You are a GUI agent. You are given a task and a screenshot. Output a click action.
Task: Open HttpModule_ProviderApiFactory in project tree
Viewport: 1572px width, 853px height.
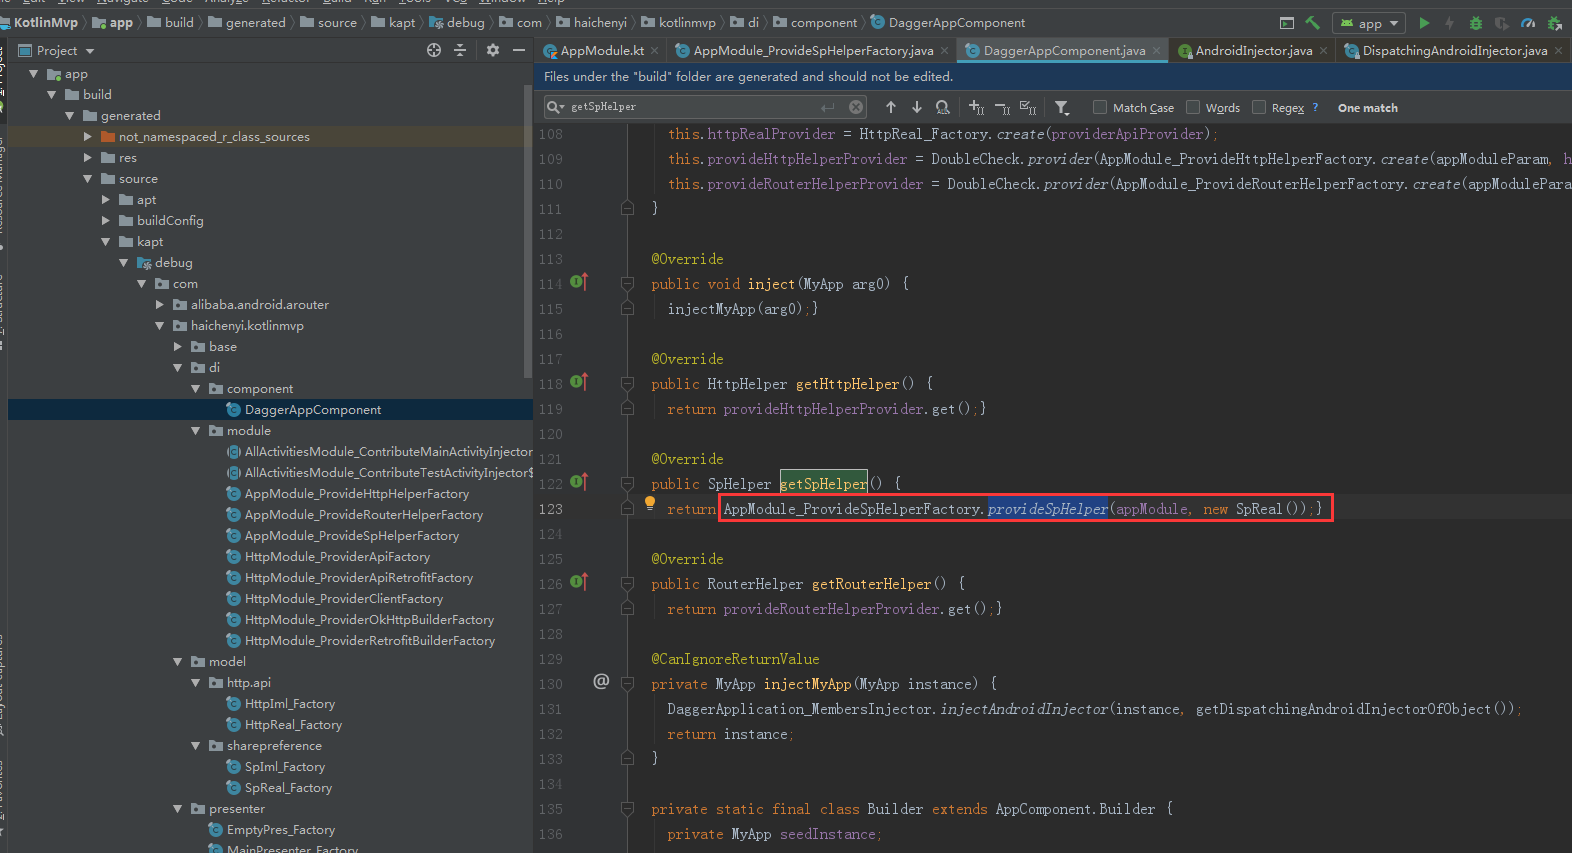pyautogui.click(x=337, y=557)
